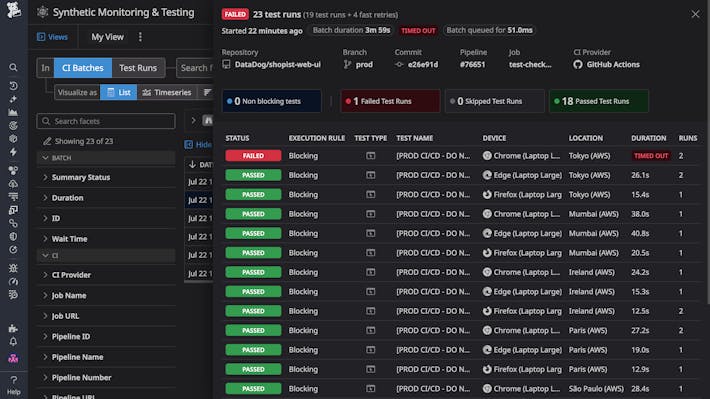Open the DataDog/shopist-web-ui repository link
This screenshot has height=399, width=710.
(x=278, y=64)
